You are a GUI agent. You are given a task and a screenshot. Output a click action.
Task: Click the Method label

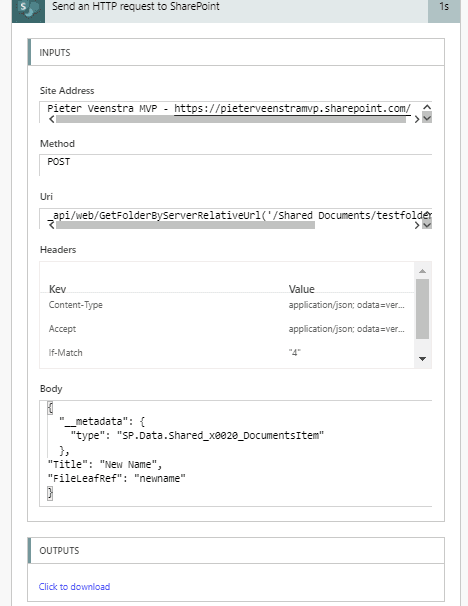coord(57,143)
